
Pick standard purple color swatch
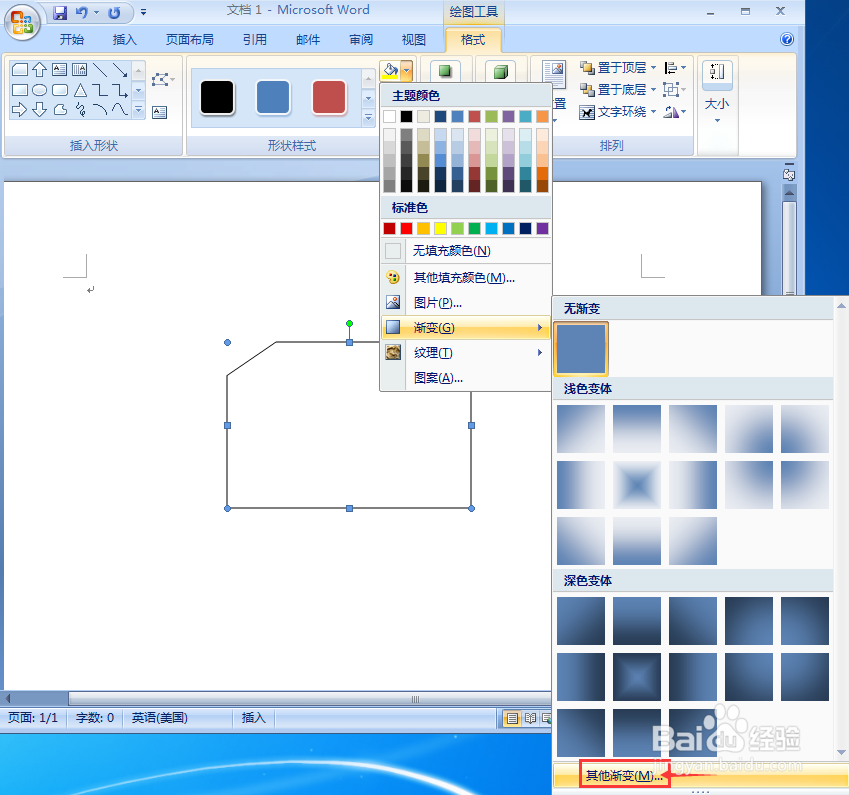tap(542, 229)
